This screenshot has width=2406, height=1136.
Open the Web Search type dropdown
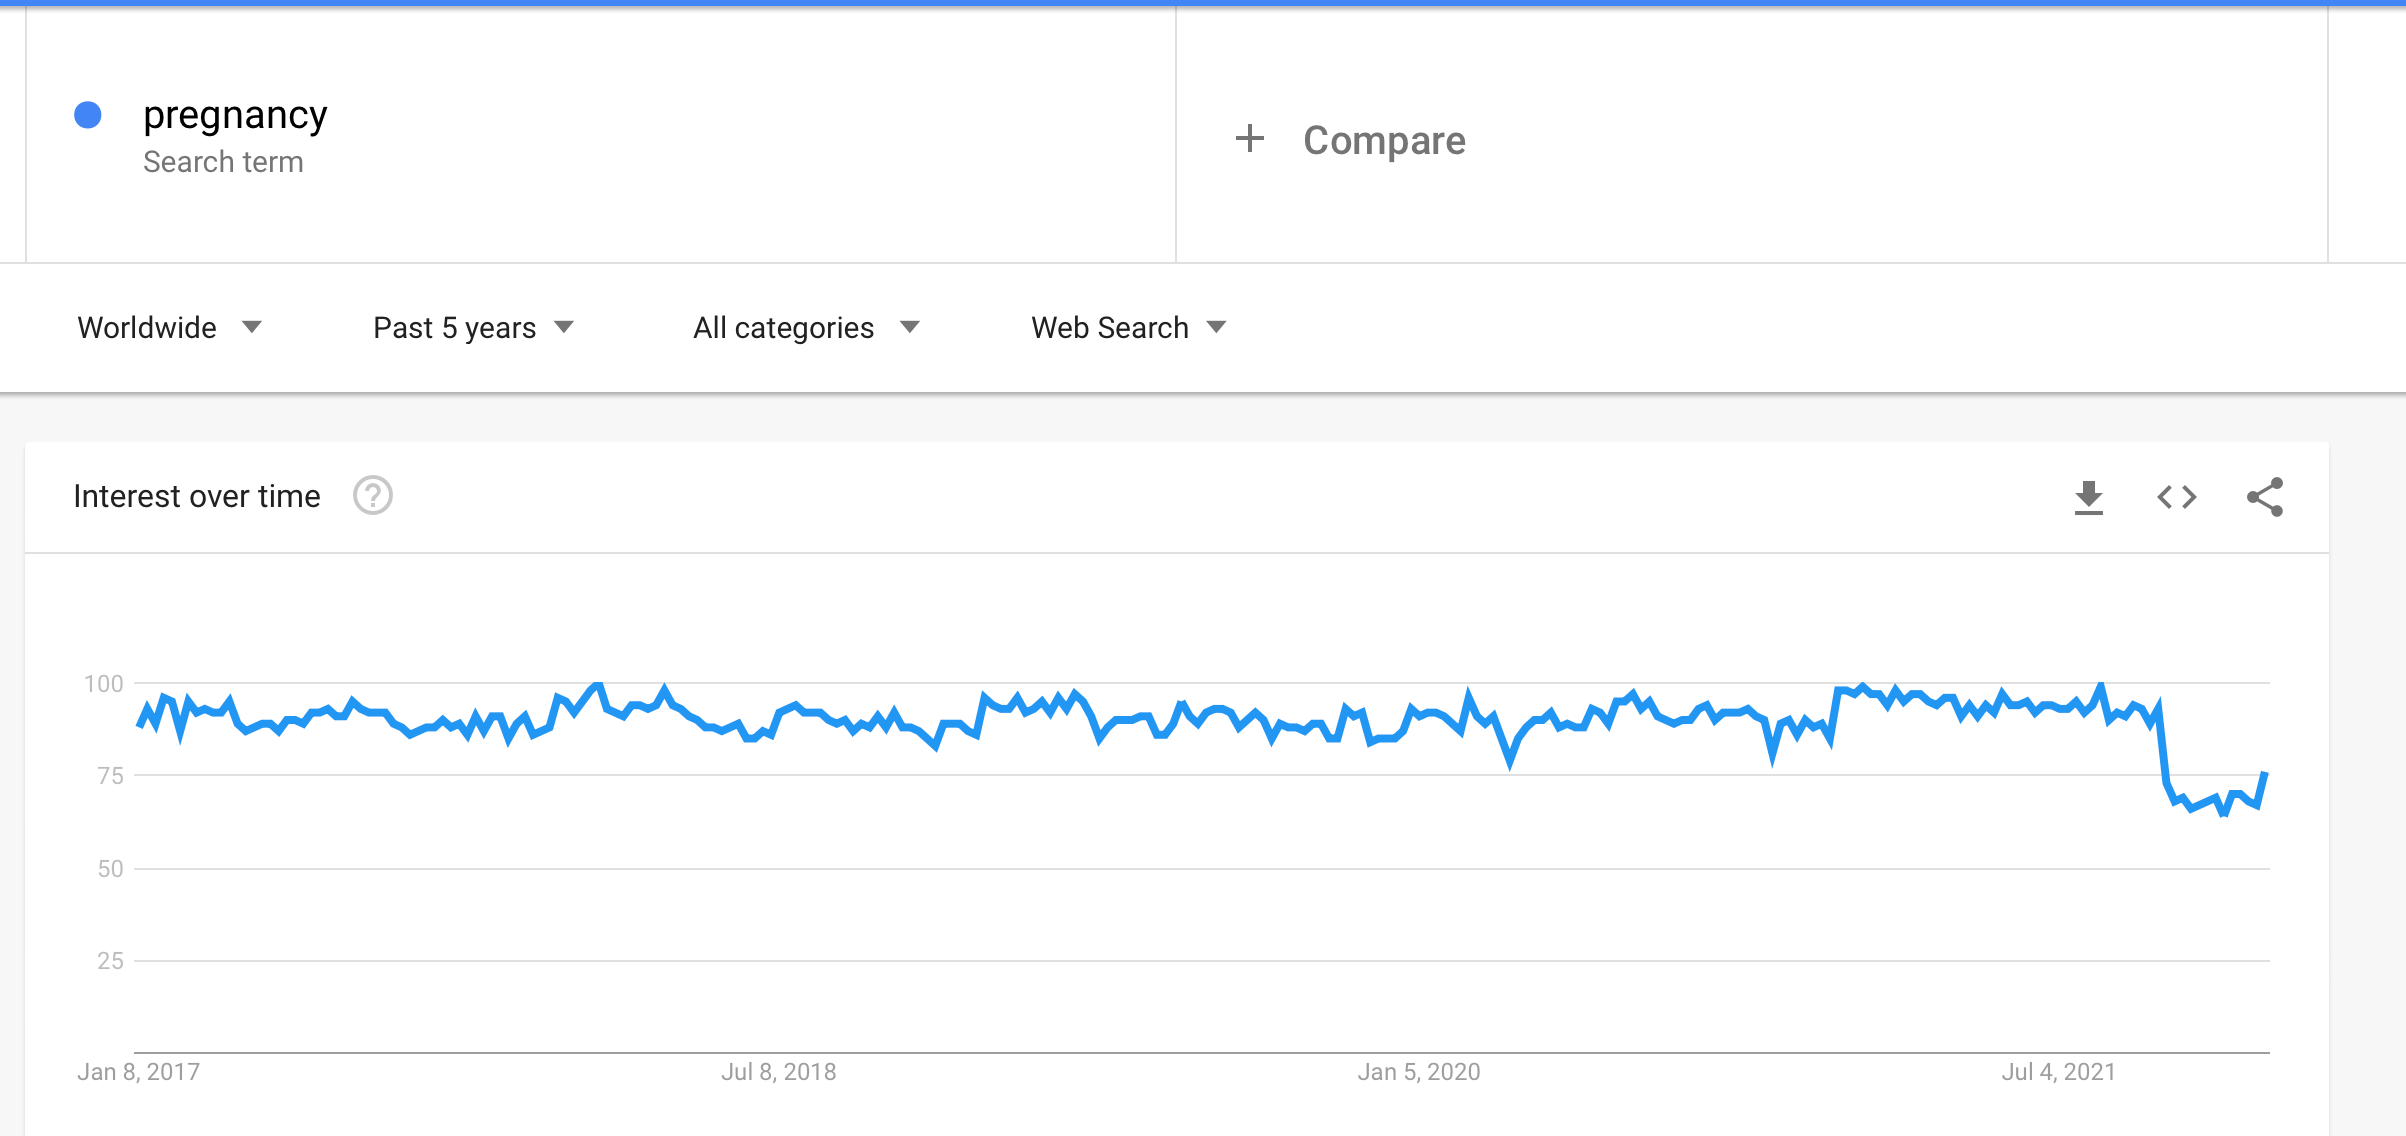click(1128, 328)
